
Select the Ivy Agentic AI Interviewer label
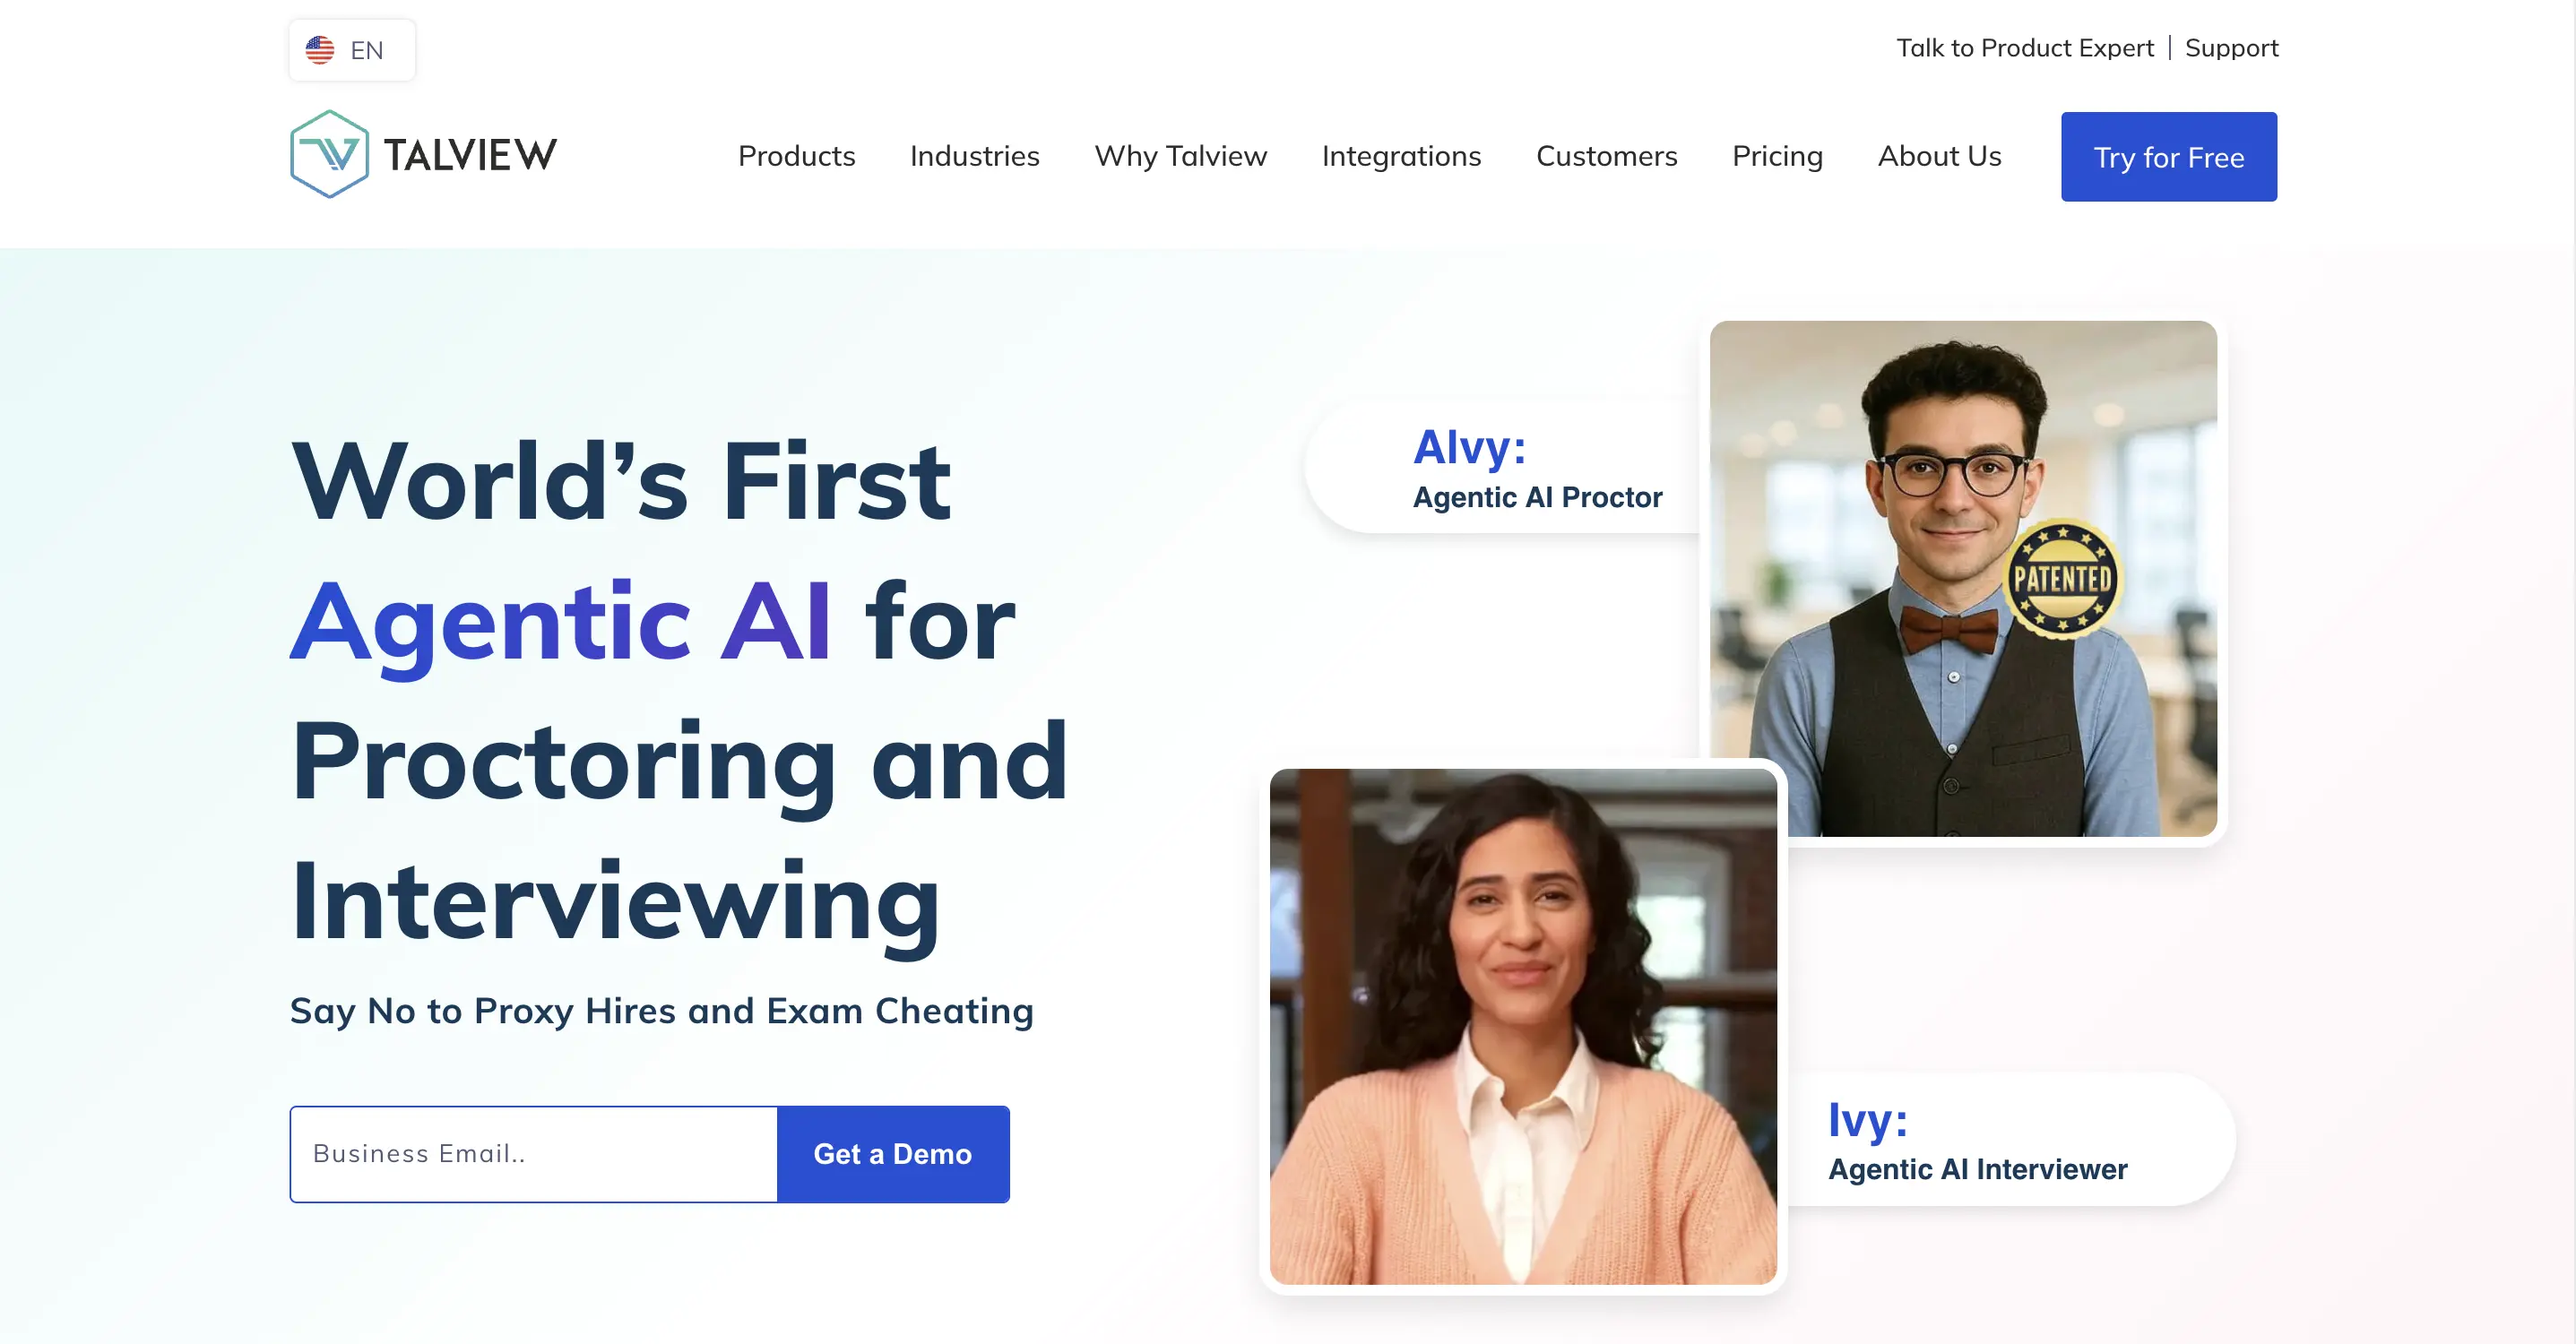coord(1977,1140)
